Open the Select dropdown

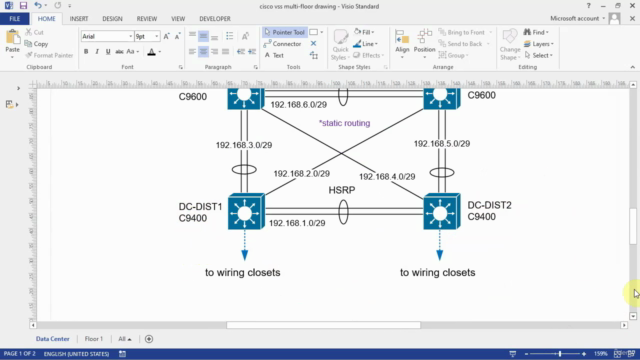539,55
